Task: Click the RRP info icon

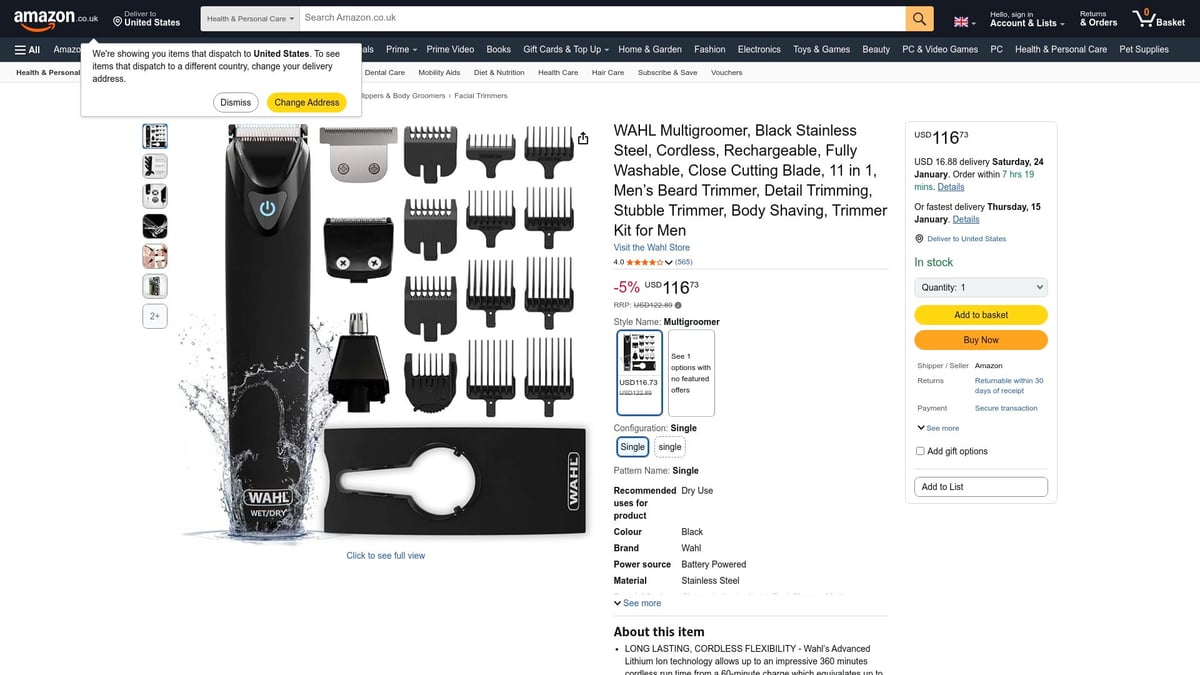Action: pyautogui.click(x=678, y=305)
